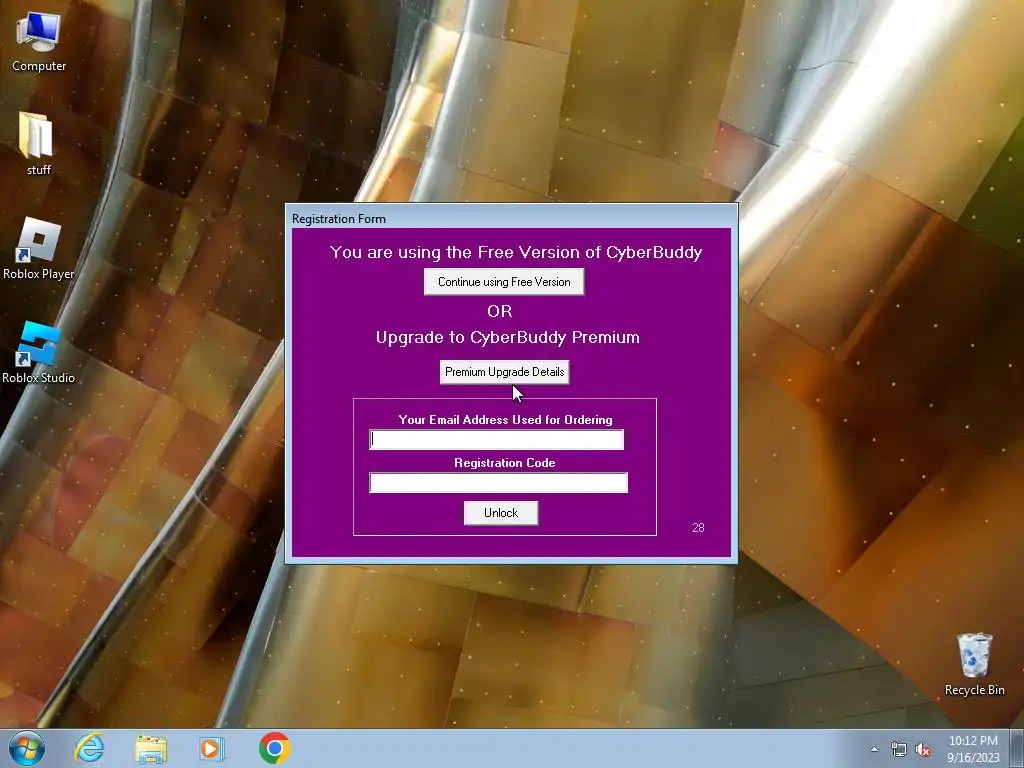Open Premium Upgrade Details
This screenshot has width=1024, height=768.
click(x=504, y=372)
